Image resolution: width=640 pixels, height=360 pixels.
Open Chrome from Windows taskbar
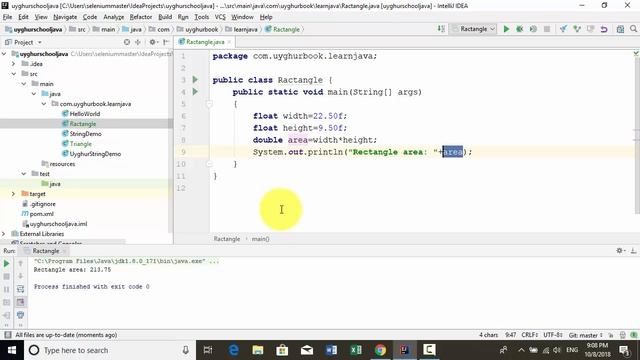(x=380, y=350)
